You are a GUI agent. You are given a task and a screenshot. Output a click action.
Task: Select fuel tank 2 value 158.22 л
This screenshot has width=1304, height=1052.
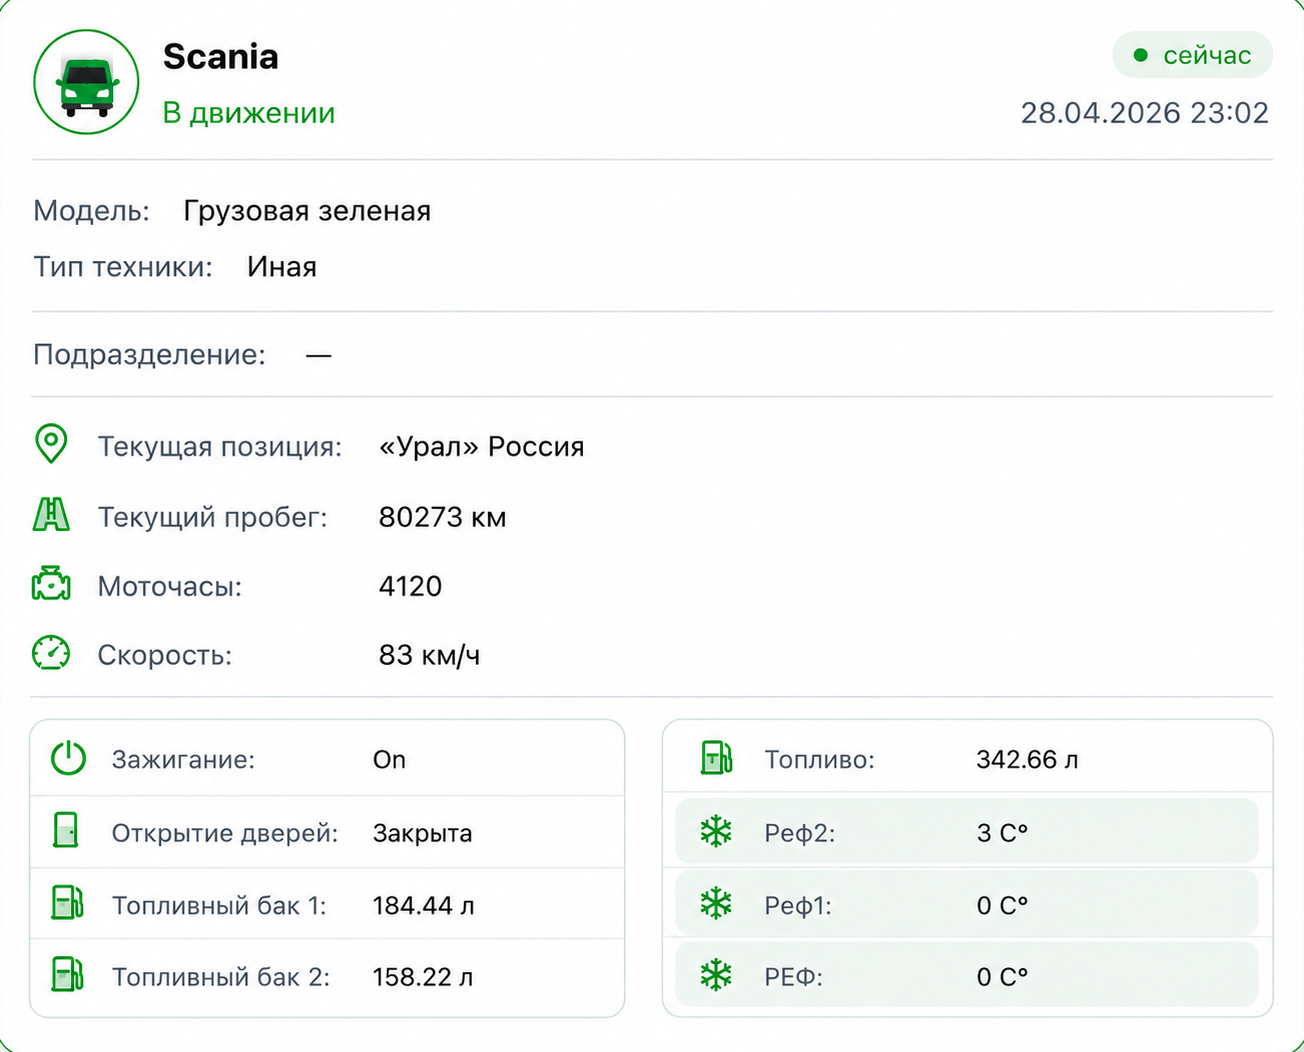pos(423,977)
